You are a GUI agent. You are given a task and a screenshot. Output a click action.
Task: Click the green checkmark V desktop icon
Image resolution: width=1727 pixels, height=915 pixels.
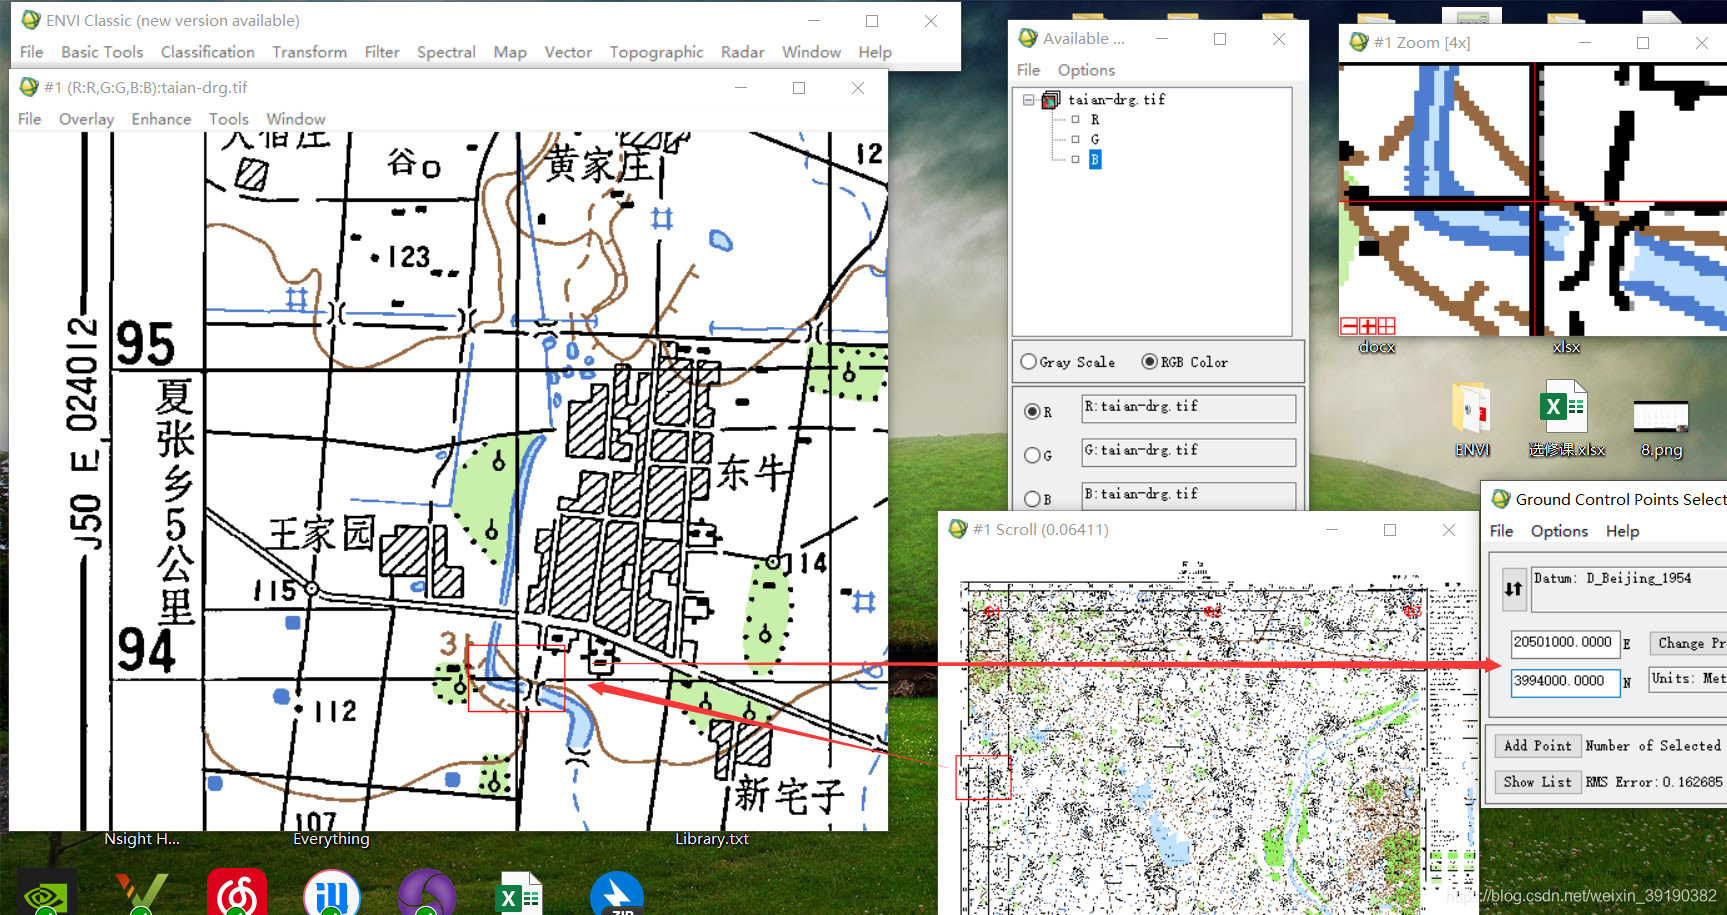pyautogui.click(x=141, y=893)
